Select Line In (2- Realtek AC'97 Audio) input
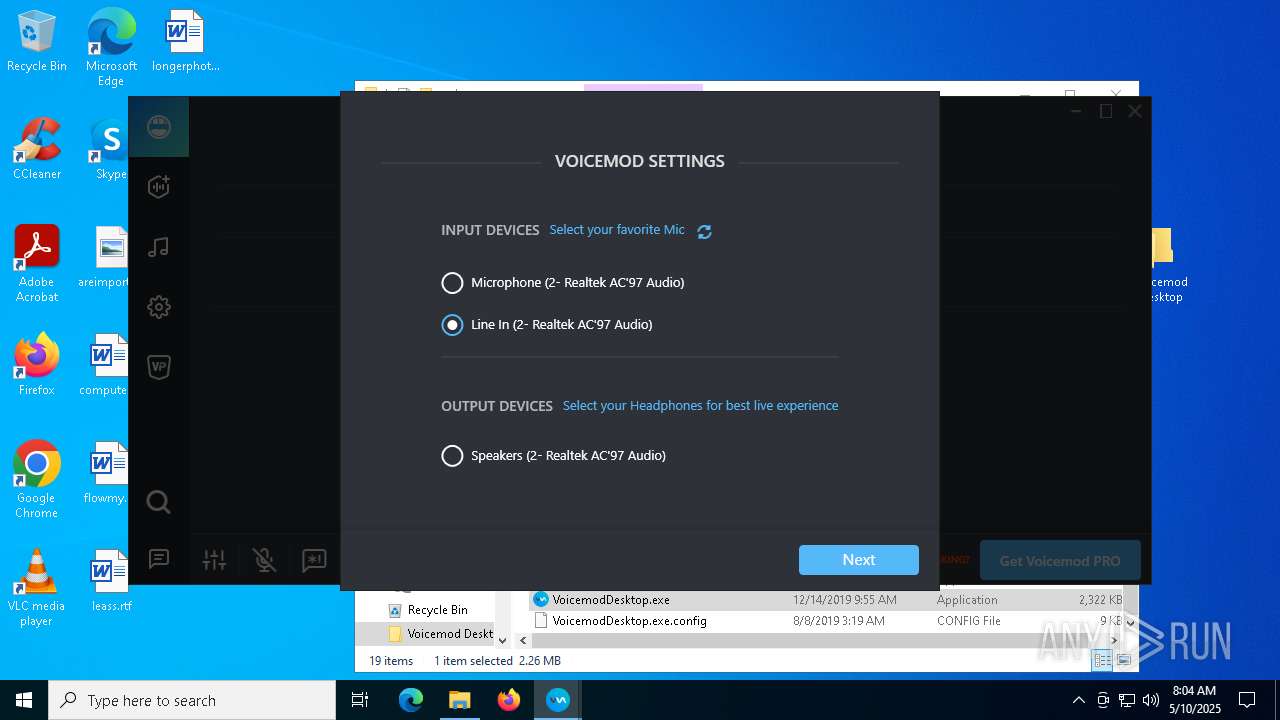 click(x=547, y=325)
